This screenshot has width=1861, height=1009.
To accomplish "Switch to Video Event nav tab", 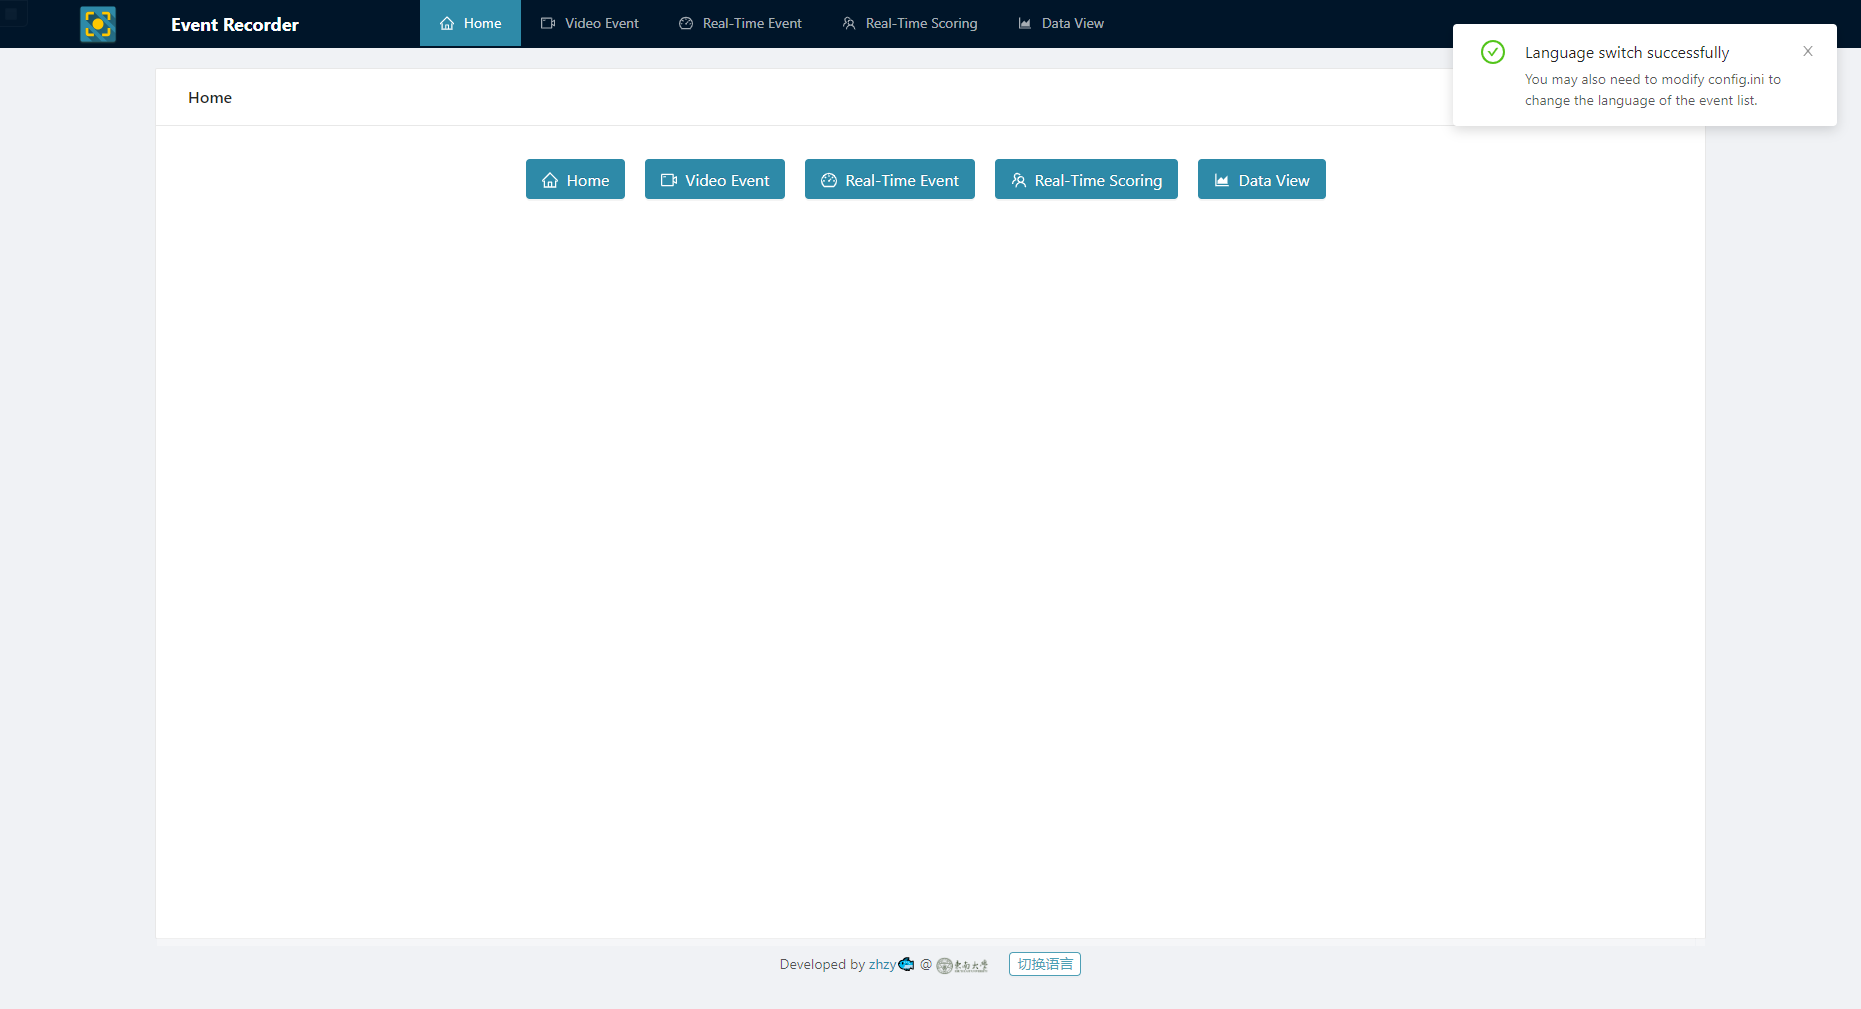I will coord(590,23).
